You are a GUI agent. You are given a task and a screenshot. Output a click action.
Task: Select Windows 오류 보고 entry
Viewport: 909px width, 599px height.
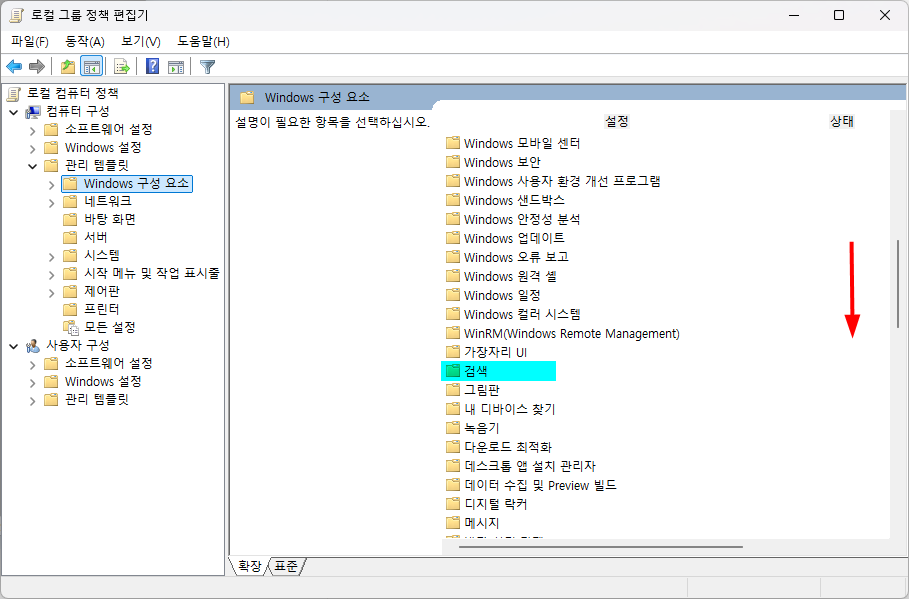click(x=516, y=257)
